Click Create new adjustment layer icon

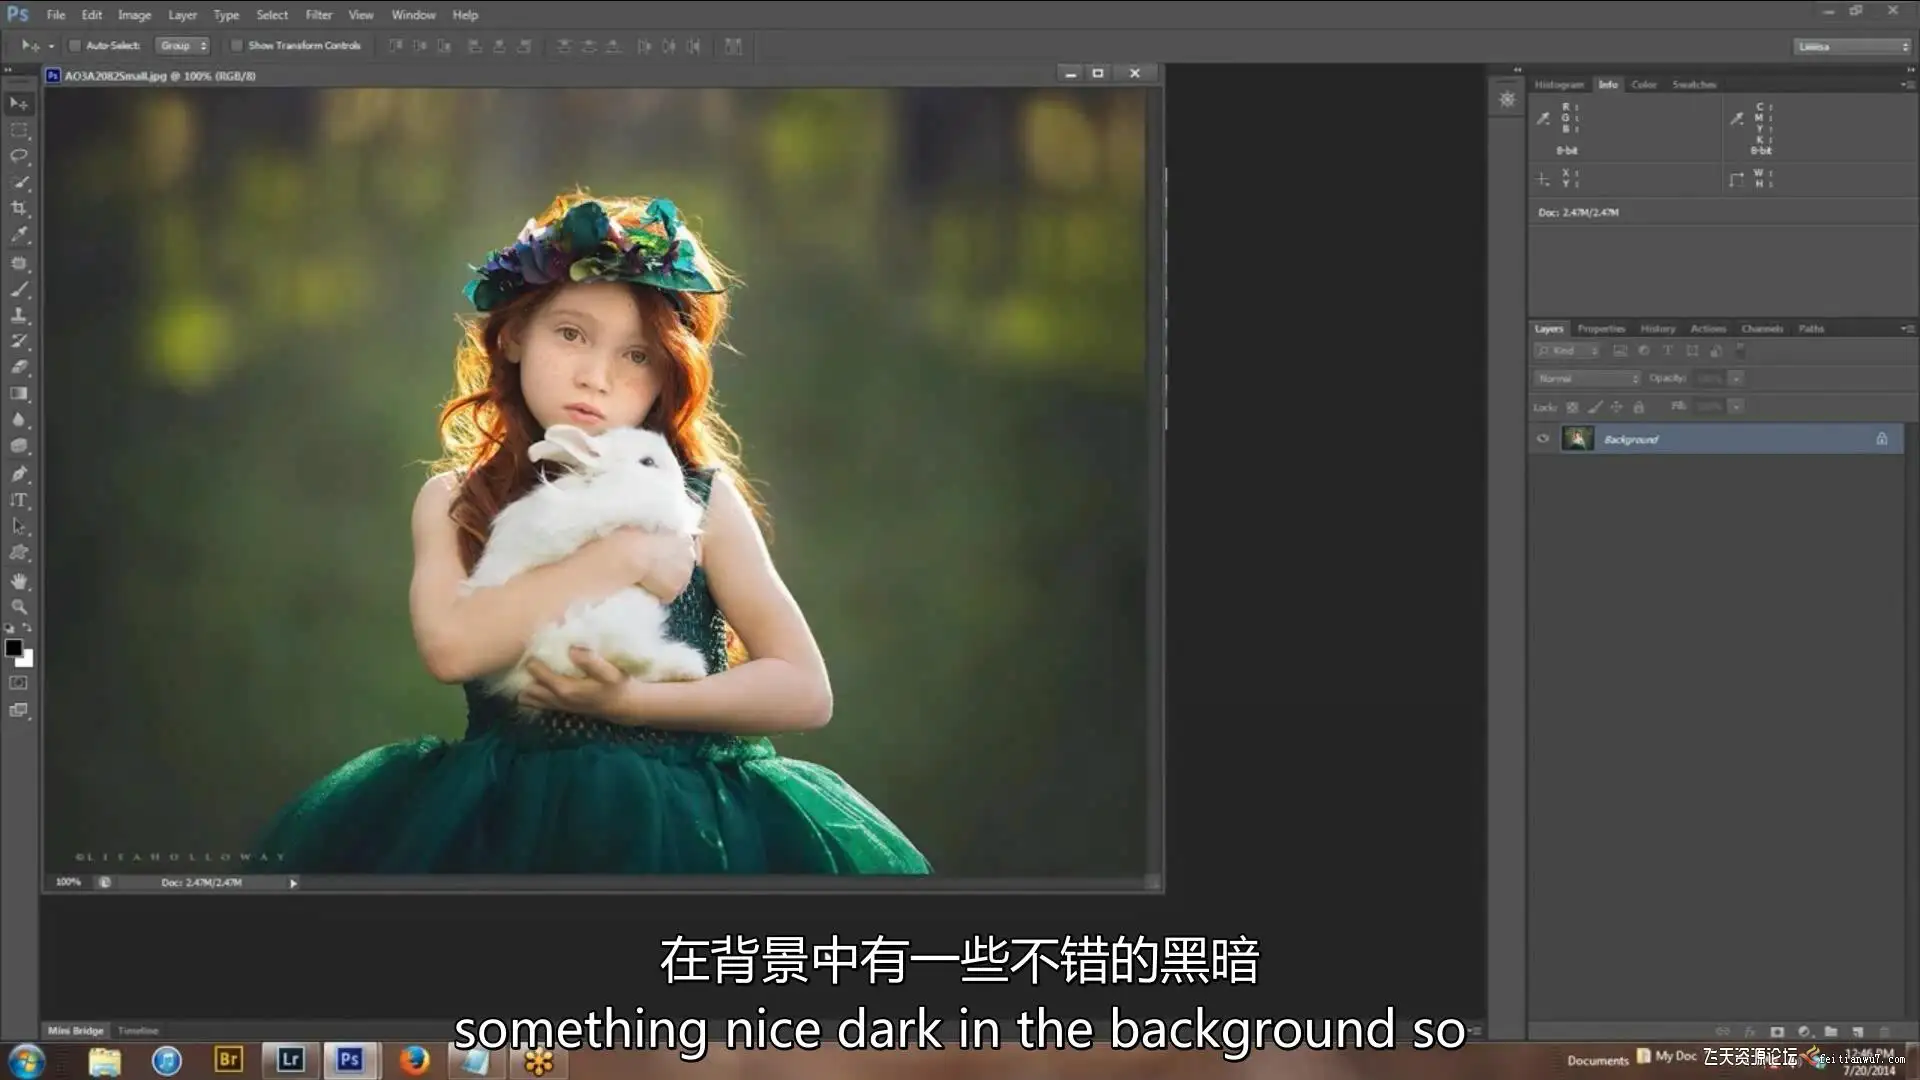click(1804, 1031)
